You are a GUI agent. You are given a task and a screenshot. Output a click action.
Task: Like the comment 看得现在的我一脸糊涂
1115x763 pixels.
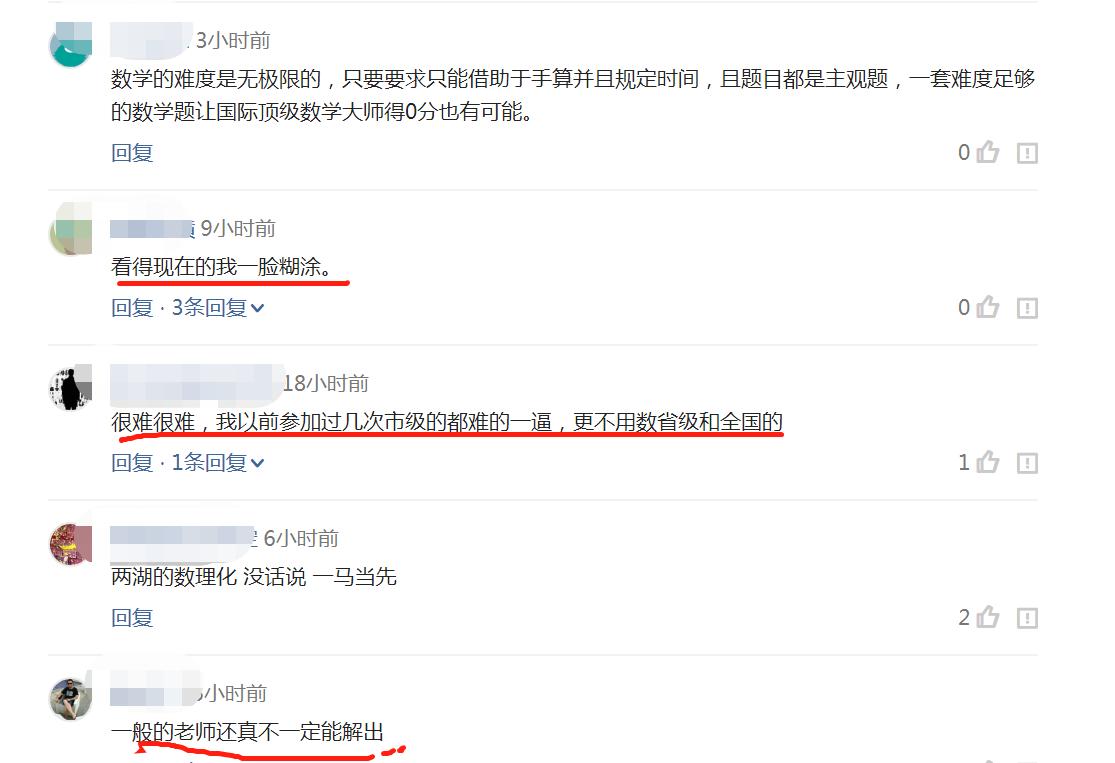point(988,307)
